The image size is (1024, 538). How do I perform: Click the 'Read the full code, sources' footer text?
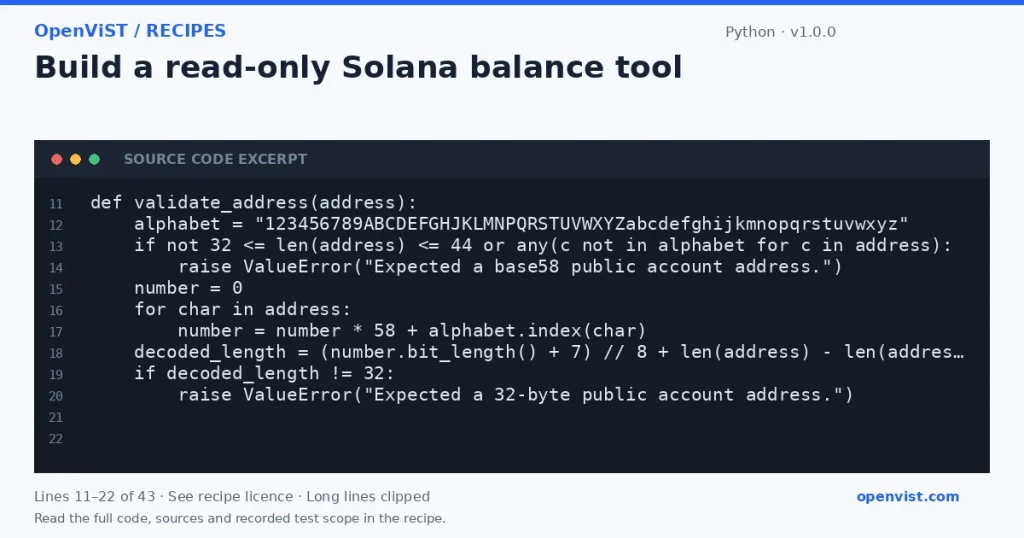[x=240, y=518]
